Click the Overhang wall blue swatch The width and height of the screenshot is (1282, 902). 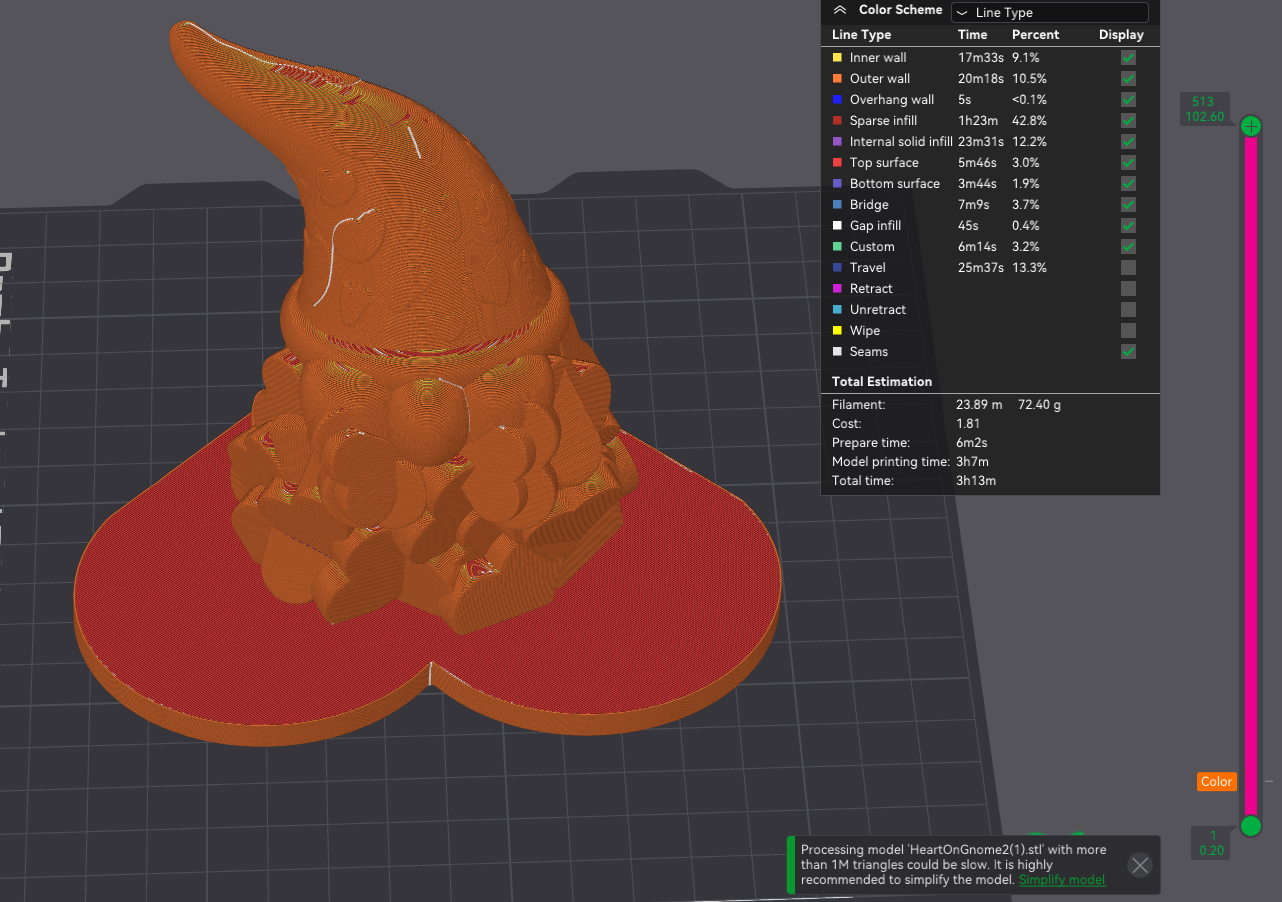pos(837,100)
